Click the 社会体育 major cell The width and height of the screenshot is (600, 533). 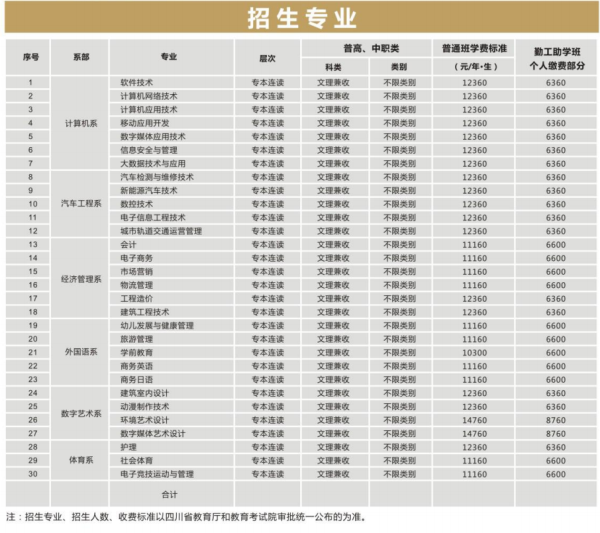[171, 460]
